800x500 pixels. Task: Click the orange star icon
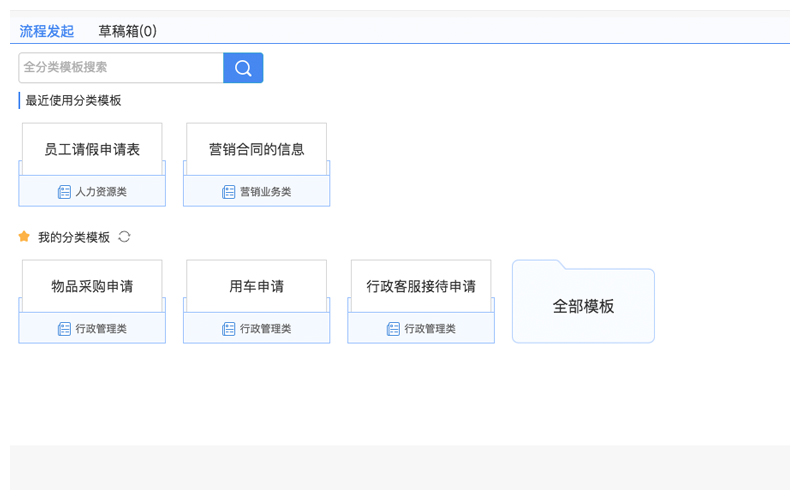[24, 237]
